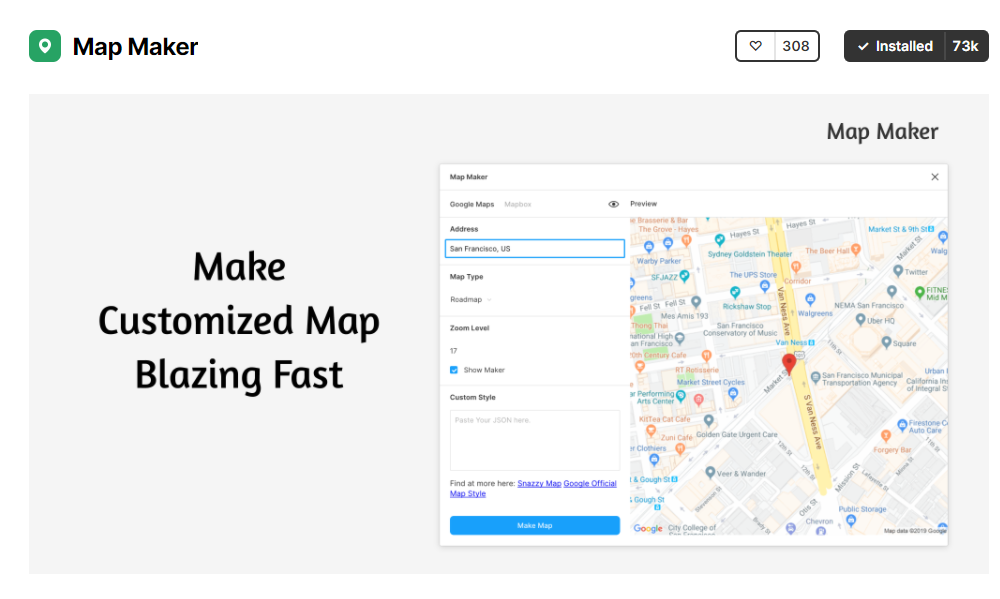Click the Market St & 9th St label
Screen dimensions: 1000x599
click(901, 229)
